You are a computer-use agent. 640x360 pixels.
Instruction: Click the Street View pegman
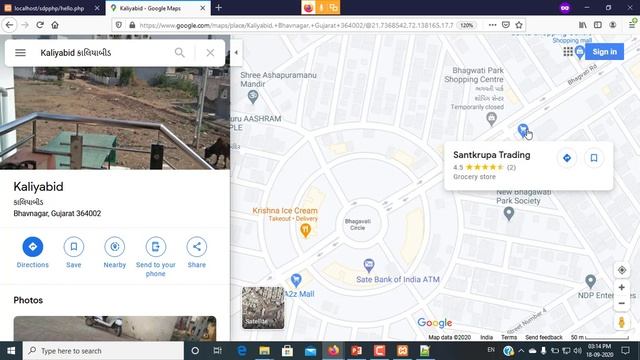coord(622,322)
